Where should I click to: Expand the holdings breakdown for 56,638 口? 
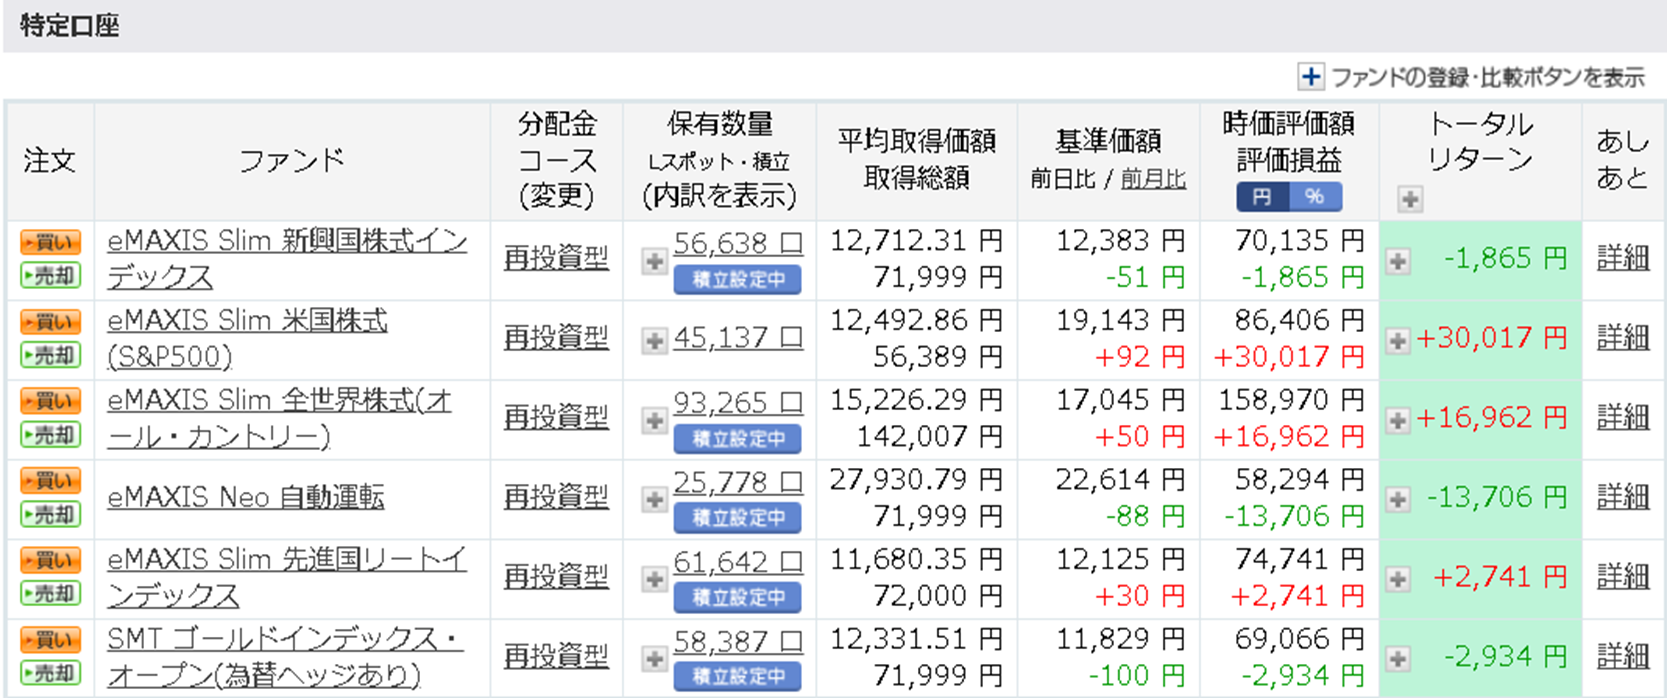[x=654, y=261]
